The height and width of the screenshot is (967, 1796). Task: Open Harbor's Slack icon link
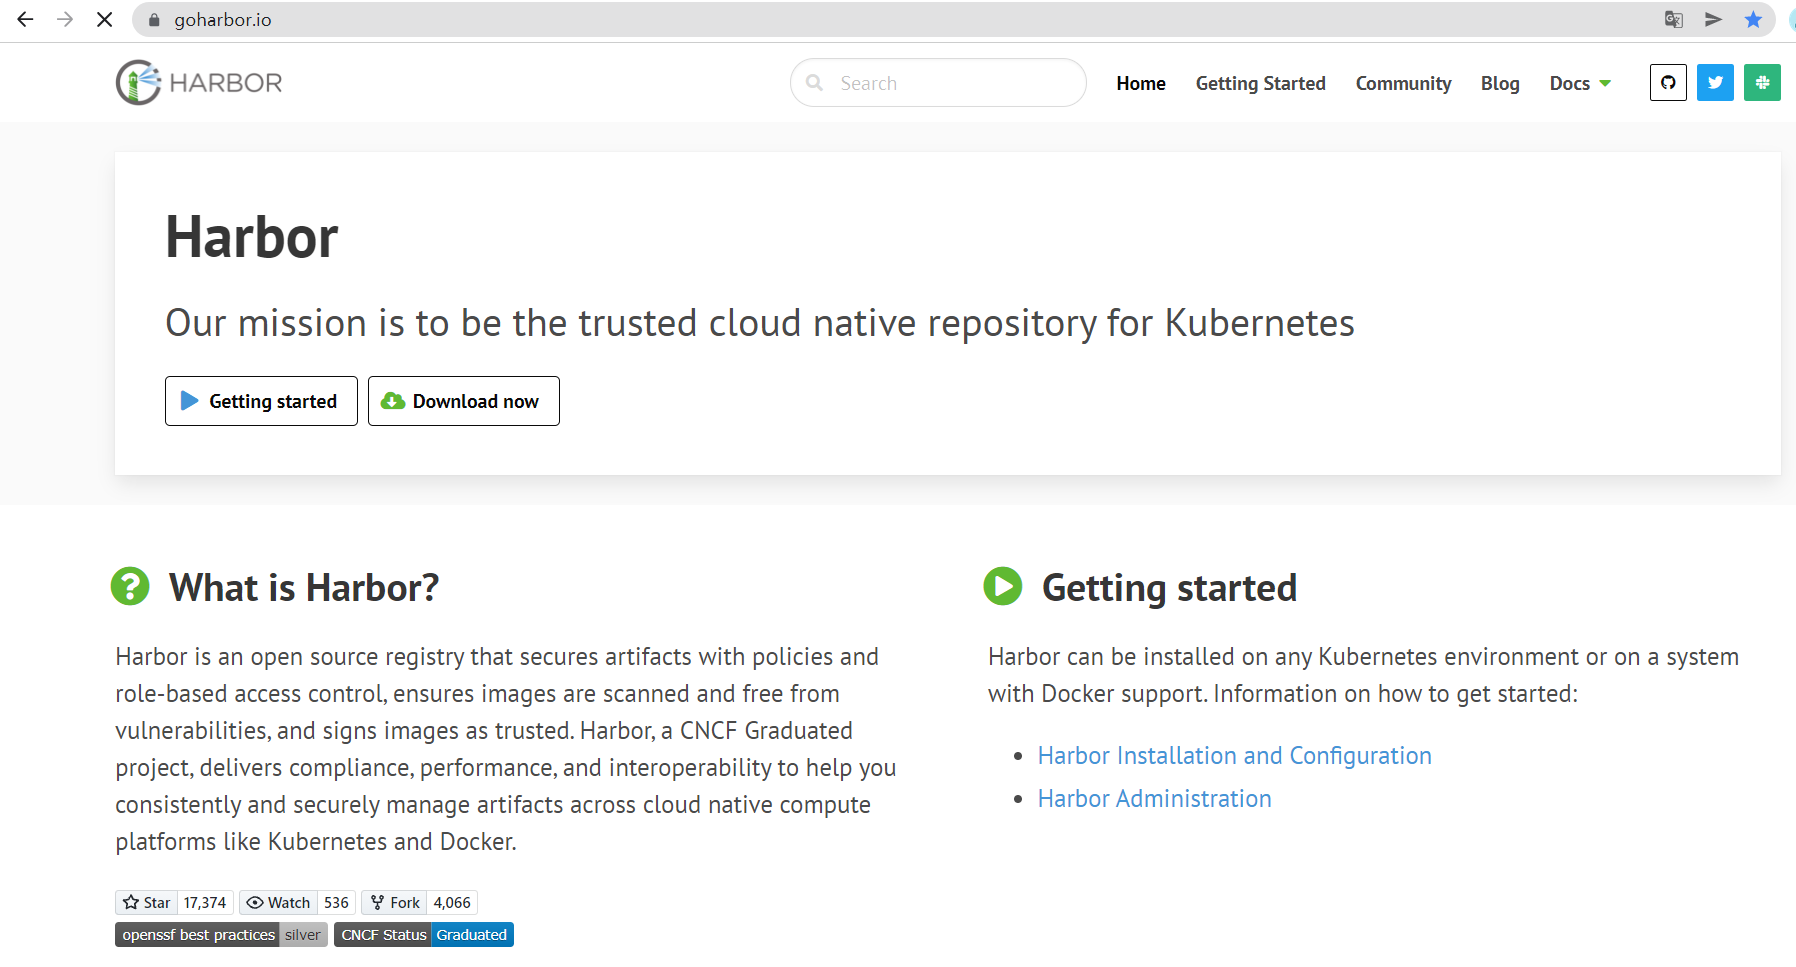click(x=1762, y=82)
